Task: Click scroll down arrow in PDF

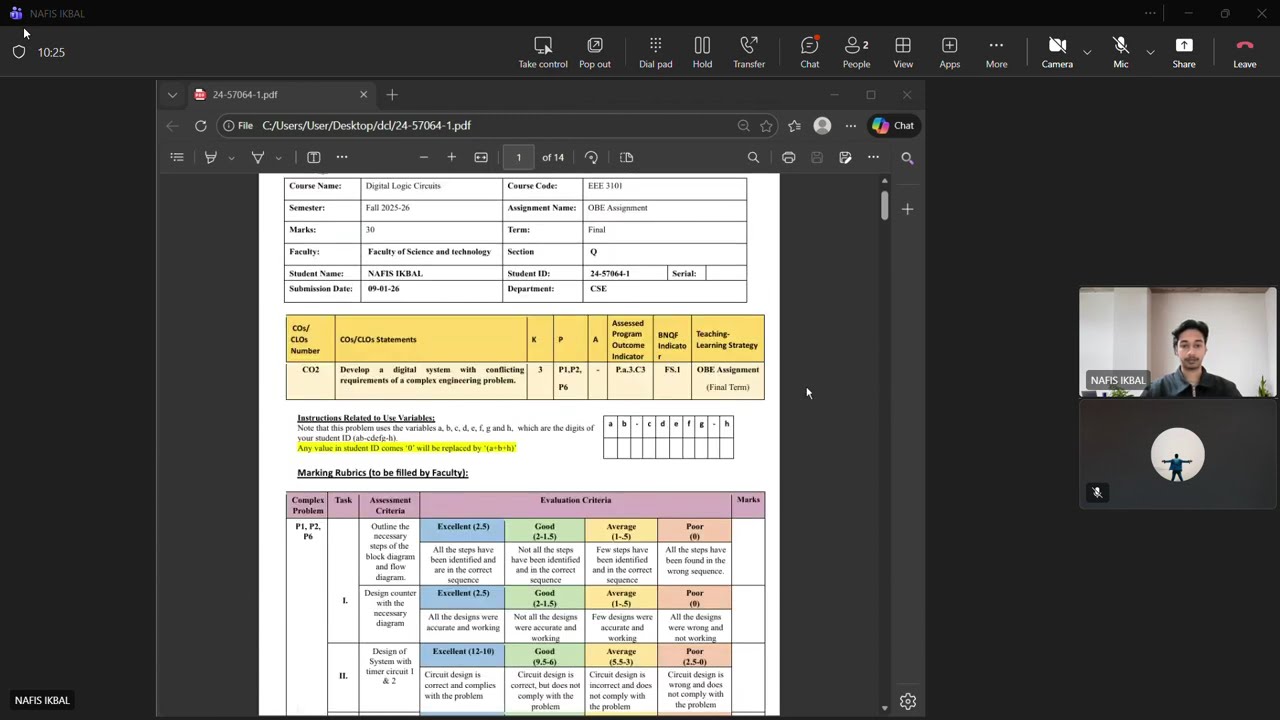Action: coord(884,708)
